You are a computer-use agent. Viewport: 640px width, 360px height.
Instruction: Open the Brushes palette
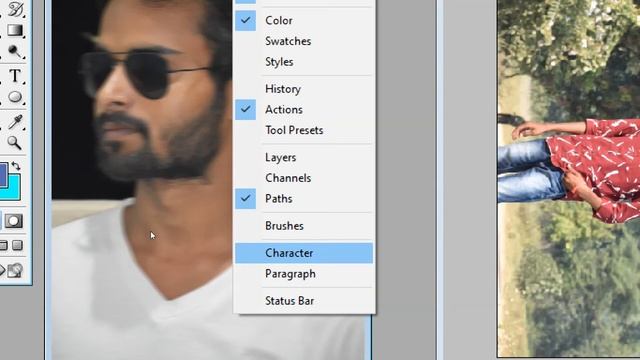(x=304, y=226)
